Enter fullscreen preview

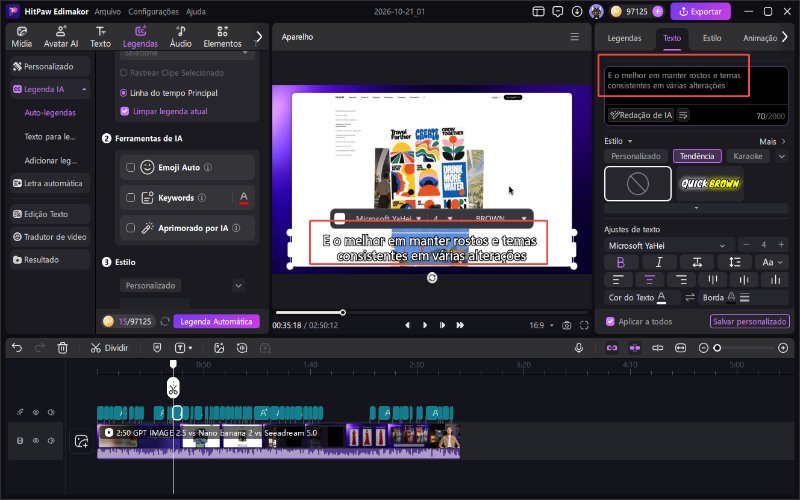pyautogui.click(x=584, y=325)
